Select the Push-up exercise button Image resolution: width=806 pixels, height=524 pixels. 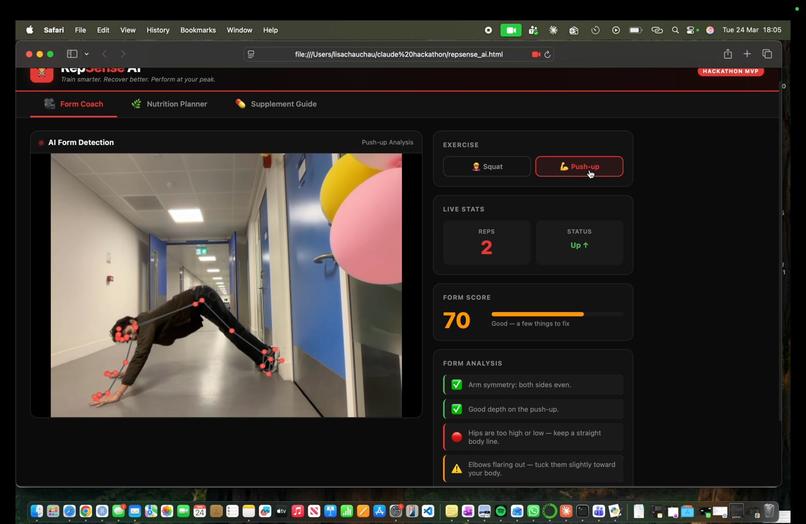pyautogui.click(x=579, y=167)
